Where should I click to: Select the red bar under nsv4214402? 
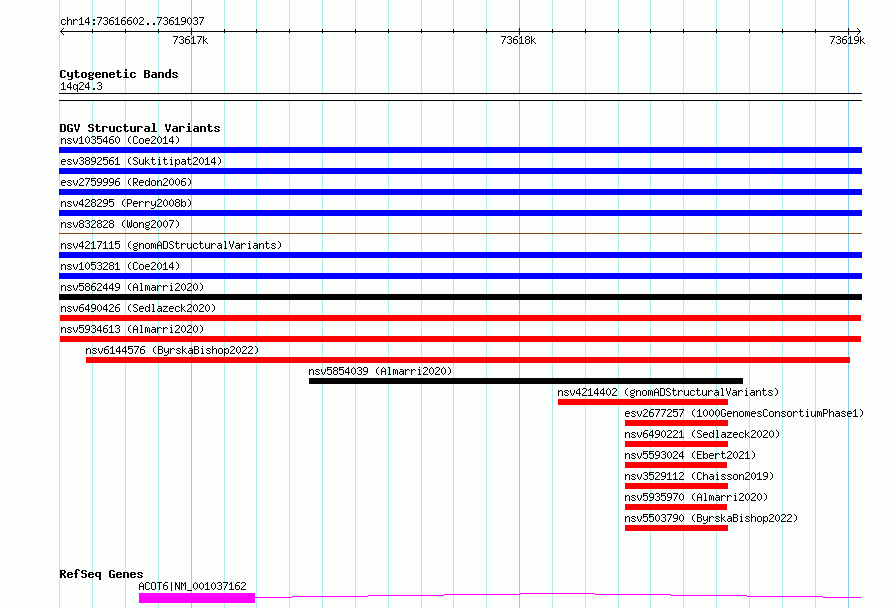click(x=643, y=402)
